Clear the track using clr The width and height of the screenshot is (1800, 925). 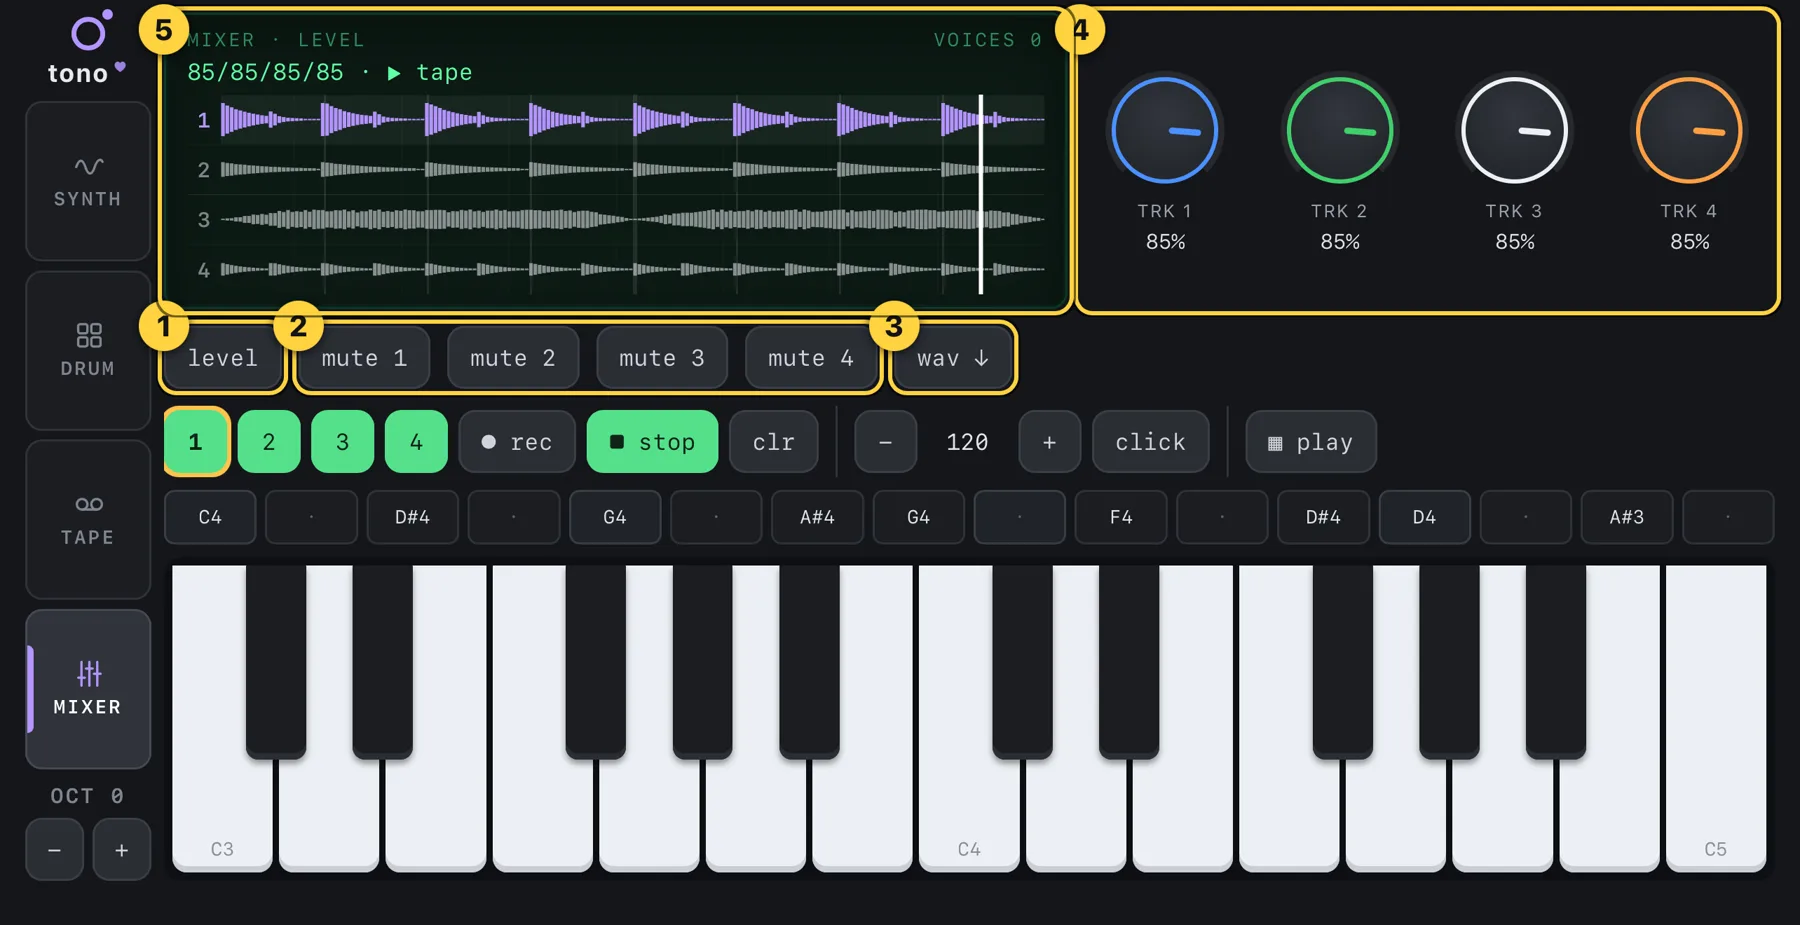coord(774,442)
